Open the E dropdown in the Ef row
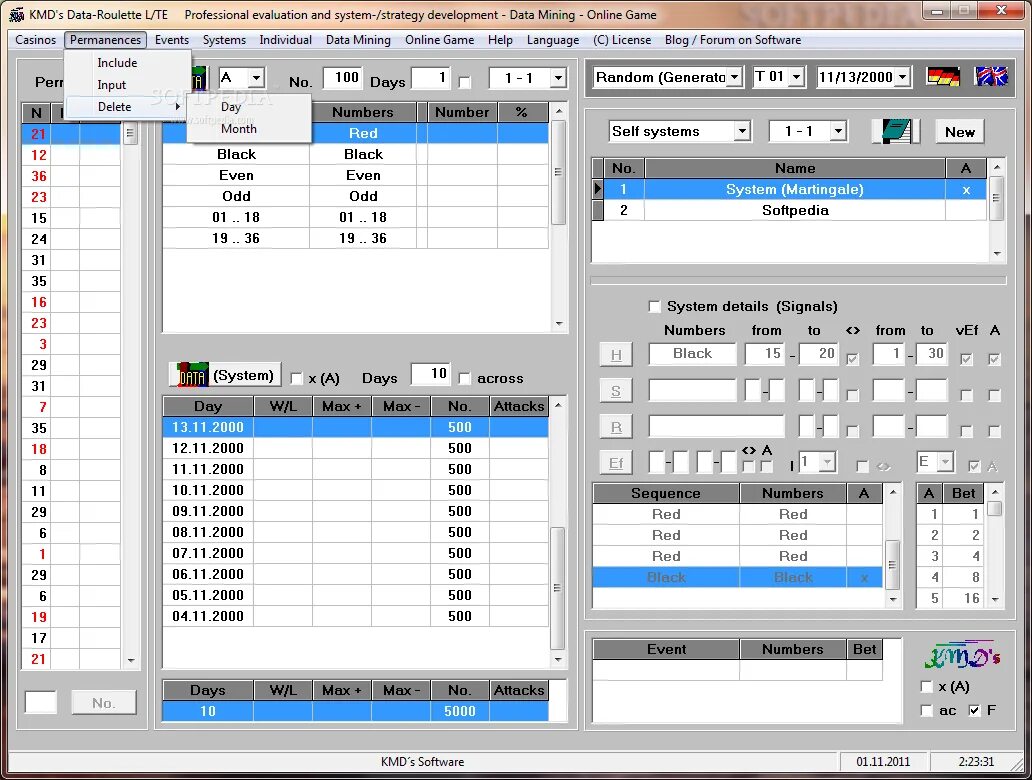 946,462
